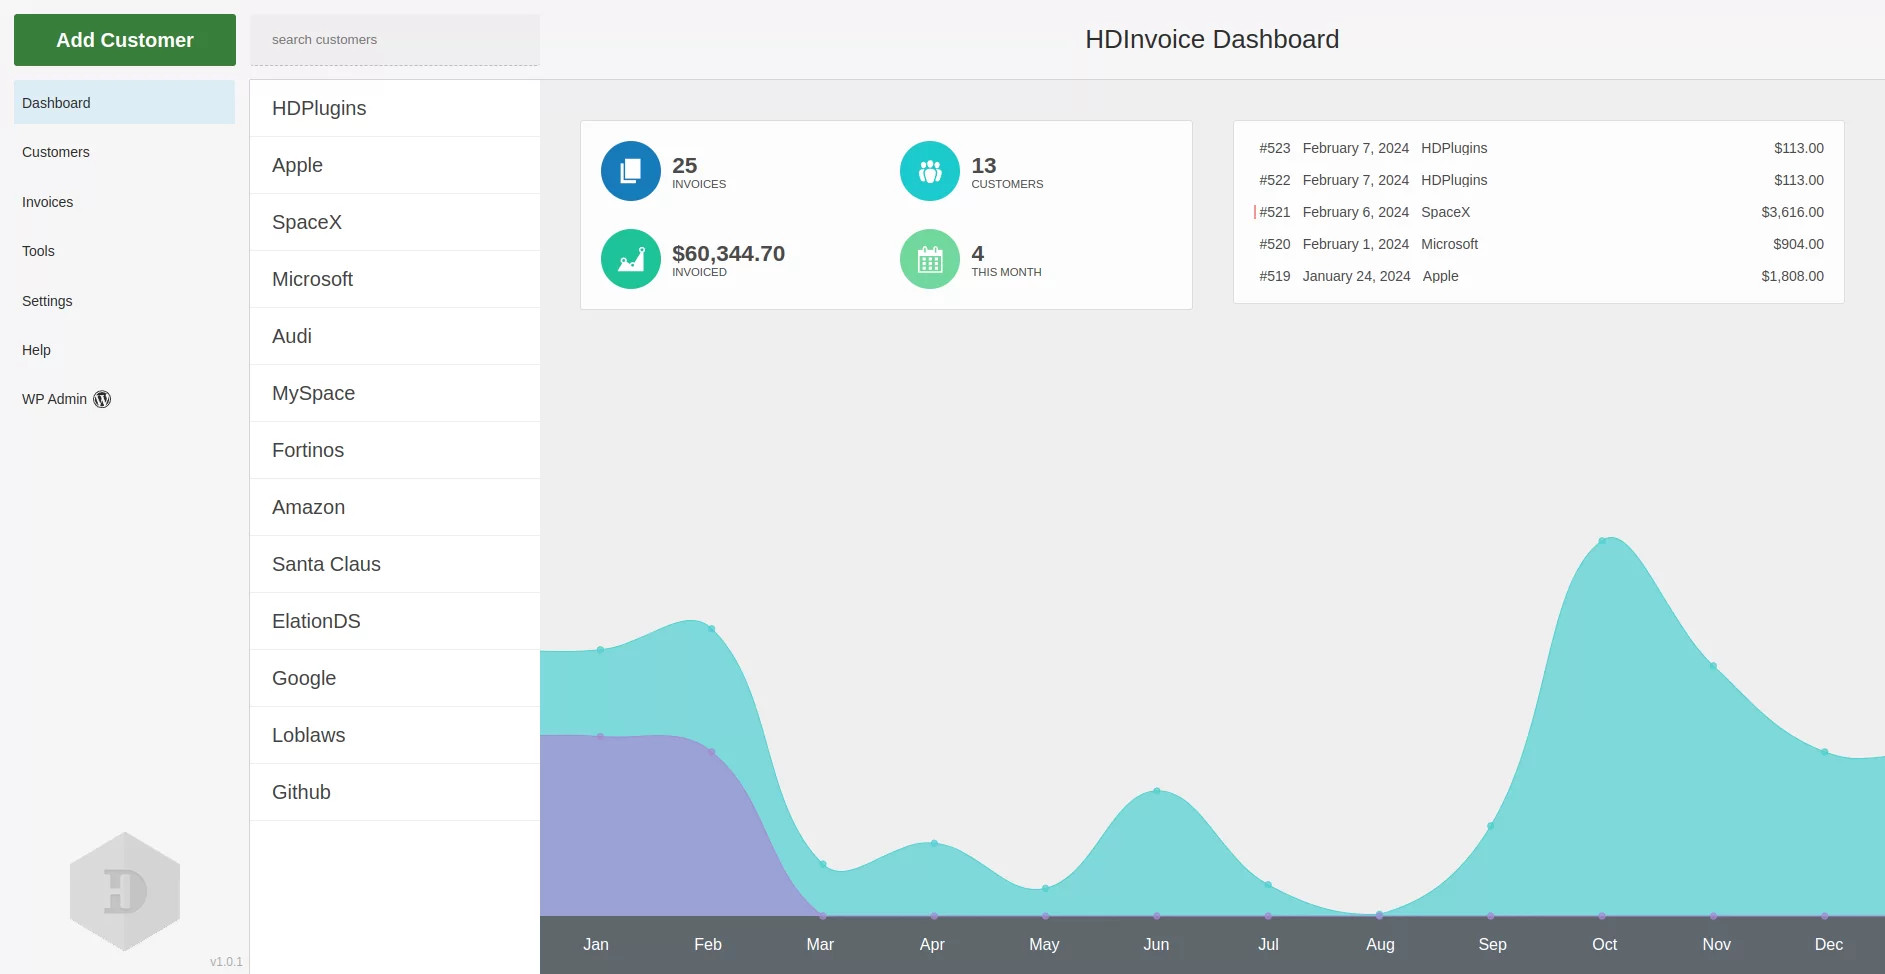Click the WordPress logo beside WP Admin

pyautogui.click(x=102, y=399)
